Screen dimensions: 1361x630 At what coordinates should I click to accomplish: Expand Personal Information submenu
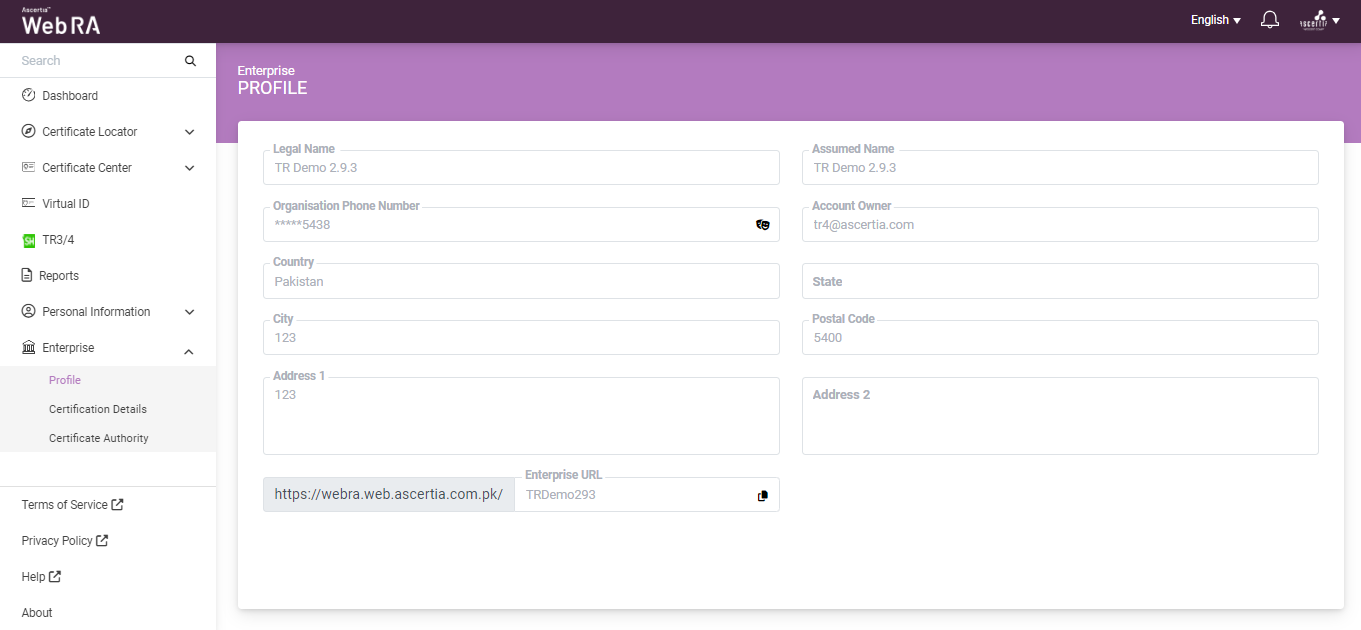pyautogui.click(x=190, y=312)
